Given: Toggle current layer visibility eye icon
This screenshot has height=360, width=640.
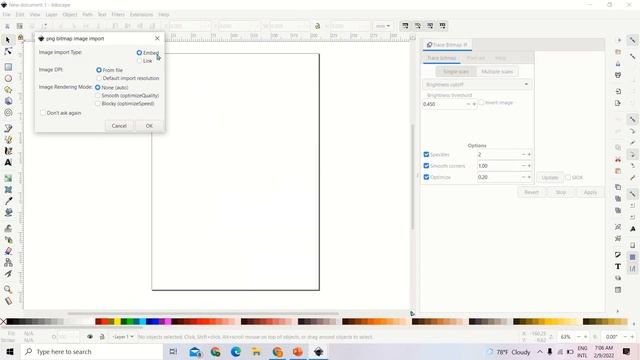Looking at the screenshot, I should click(90, 337).
